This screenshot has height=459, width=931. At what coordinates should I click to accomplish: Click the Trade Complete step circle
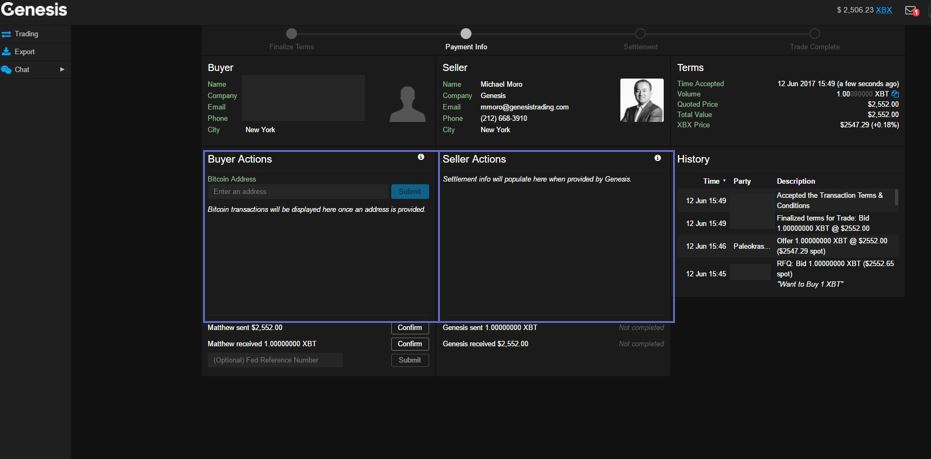pos(815,34)
